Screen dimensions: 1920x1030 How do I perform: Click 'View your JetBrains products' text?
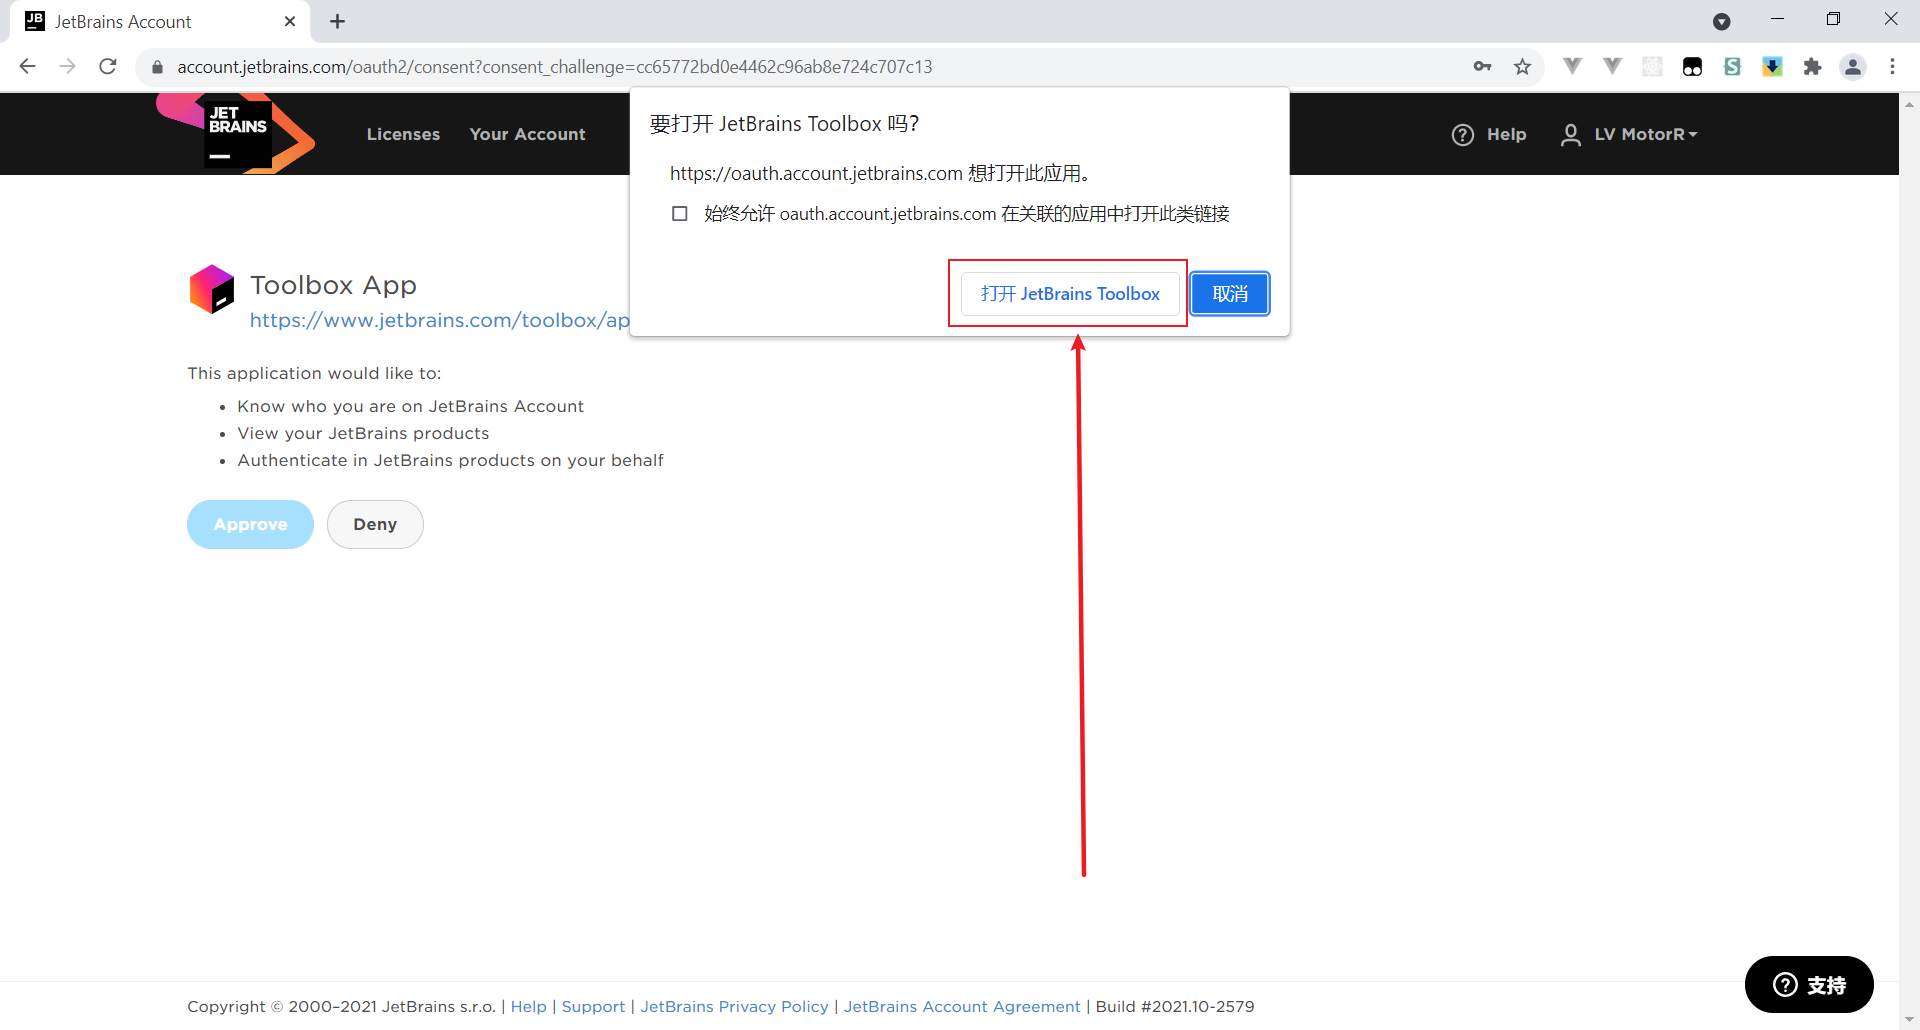click(x=363, y=433)
